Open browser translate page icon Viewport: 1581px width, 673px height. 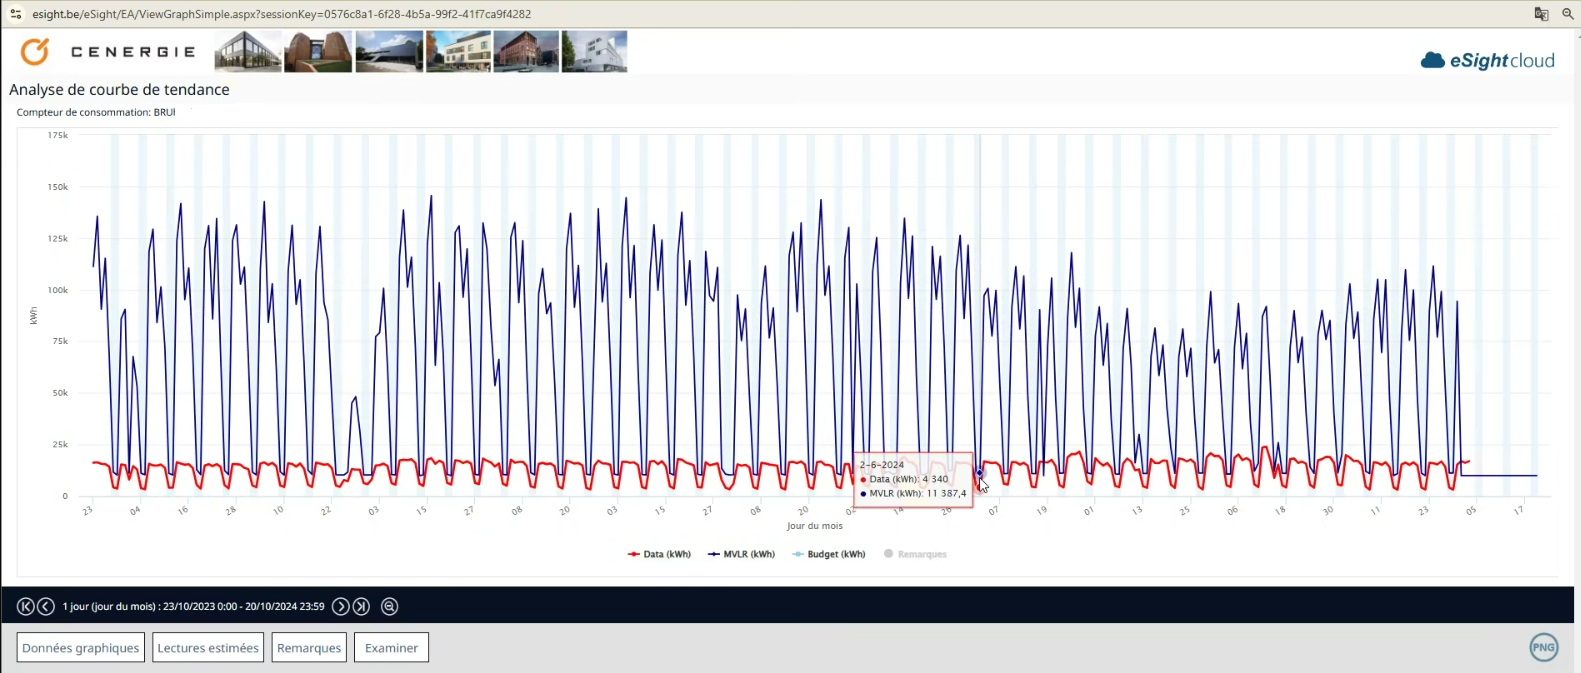click(1541, 14)
